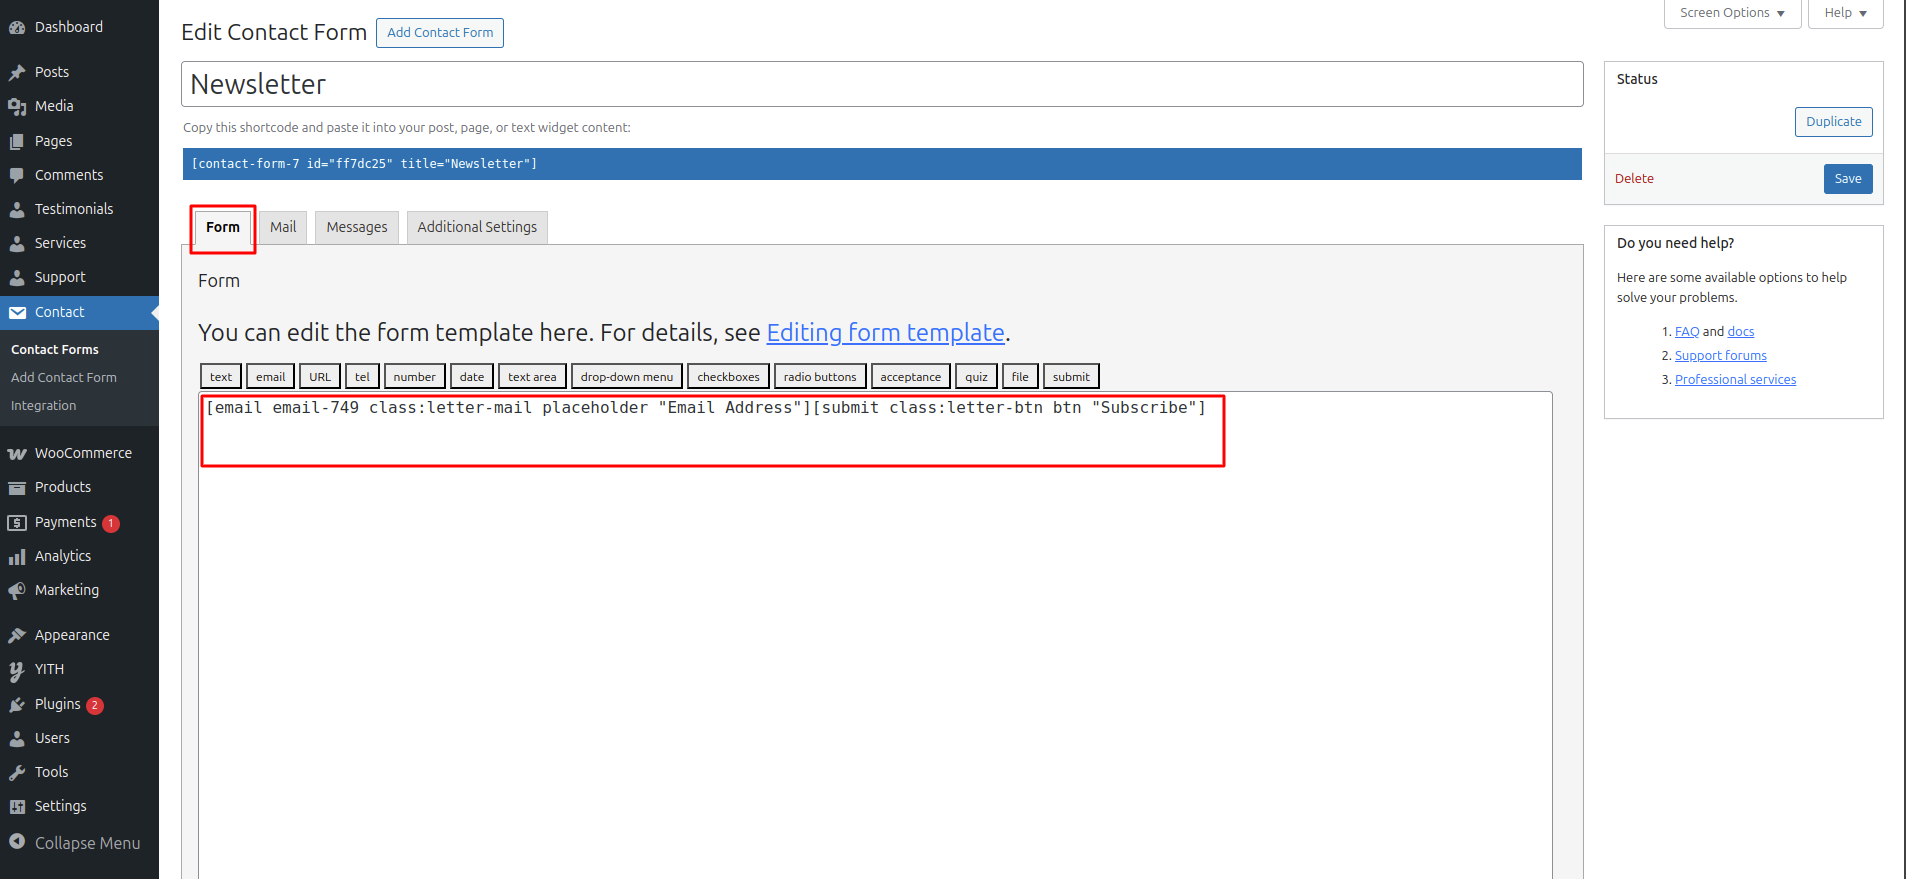Click the Add Contact Form button
This screenshot has width=1906, height=879.
coord(440,33)
